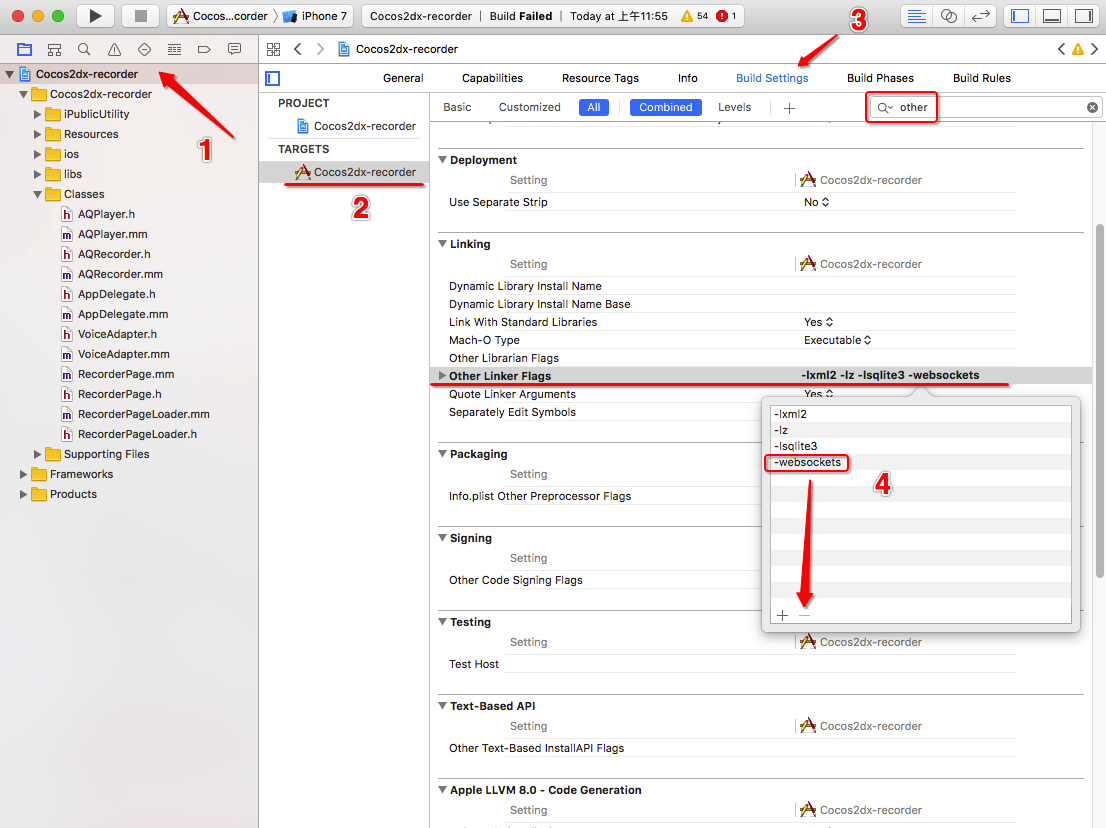Screen dimensions: 1106x828
Task: Open the Symbol navigator
Action: coord(54,49)
